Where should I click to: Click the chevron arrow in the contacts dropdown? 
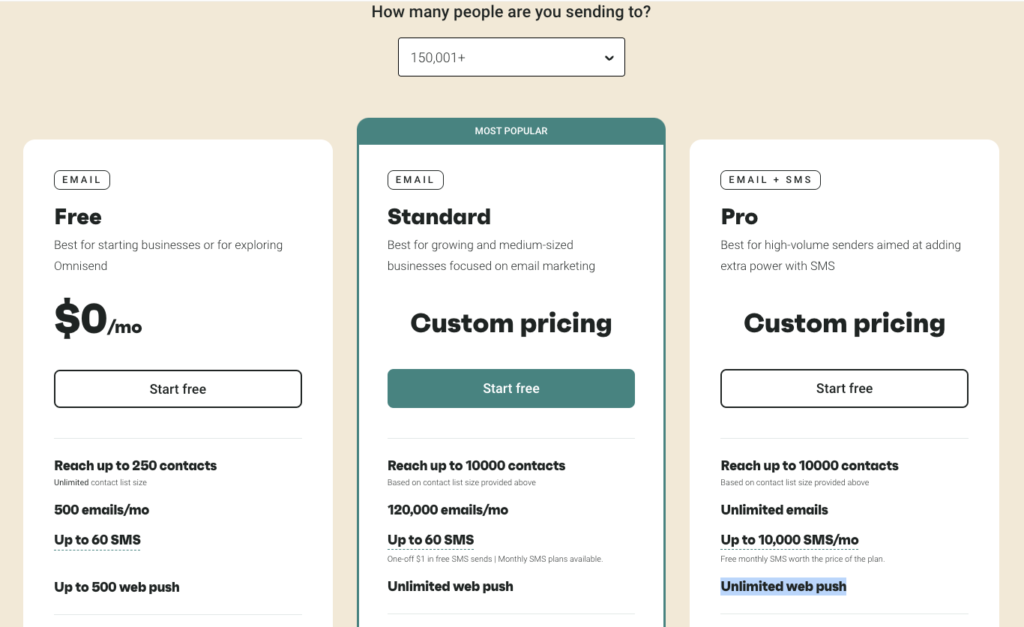pyautogui.click(x=609, y=58)
